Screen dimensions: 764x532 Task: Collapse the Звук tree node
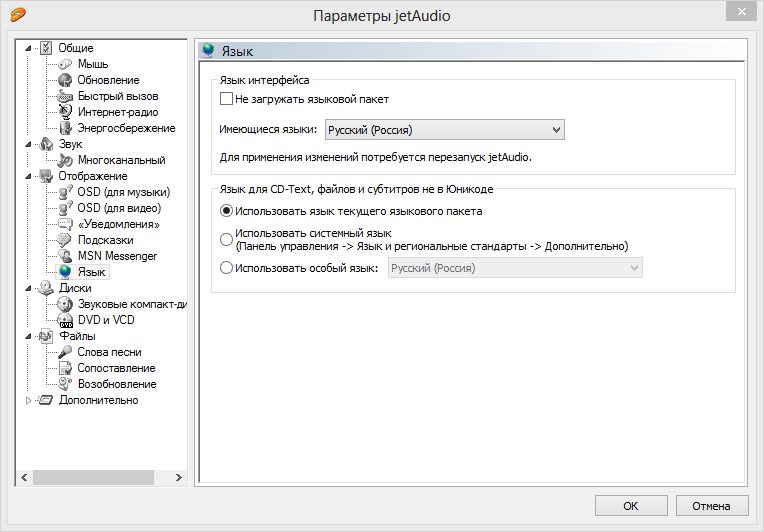click(x=28, y=144)
